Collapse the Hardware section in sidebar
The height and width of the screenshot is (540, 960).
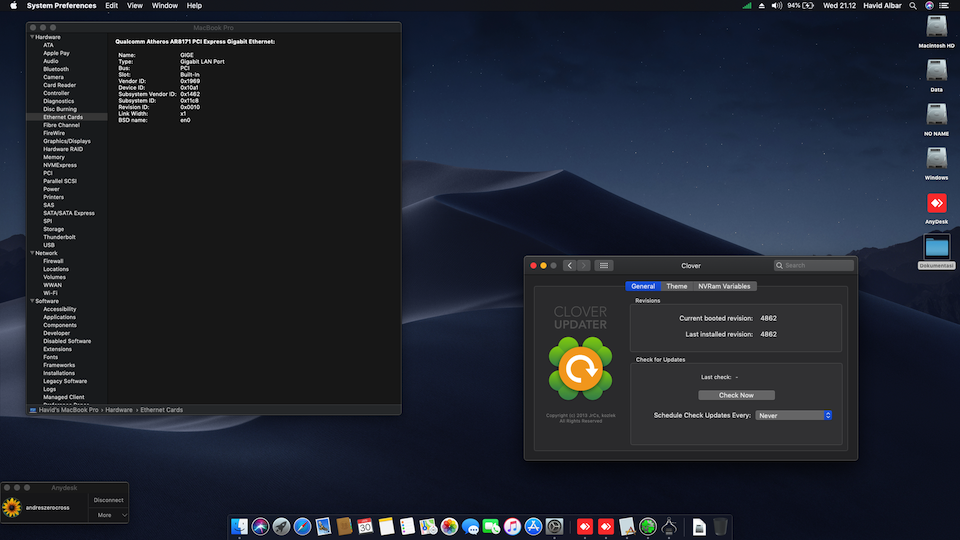click(31, 37)
